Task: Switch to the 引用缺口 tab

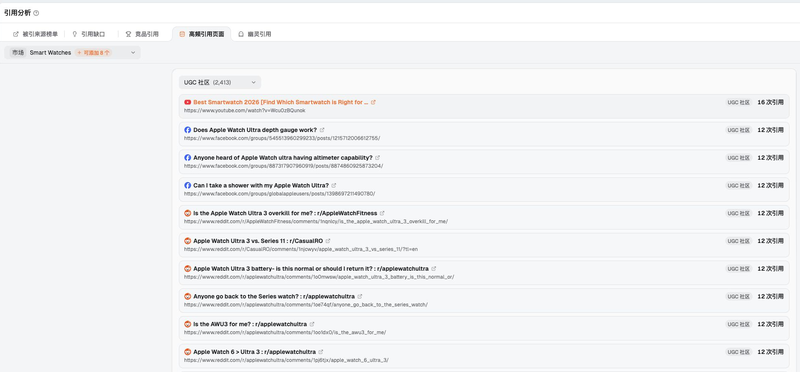Action: [89, 34]
